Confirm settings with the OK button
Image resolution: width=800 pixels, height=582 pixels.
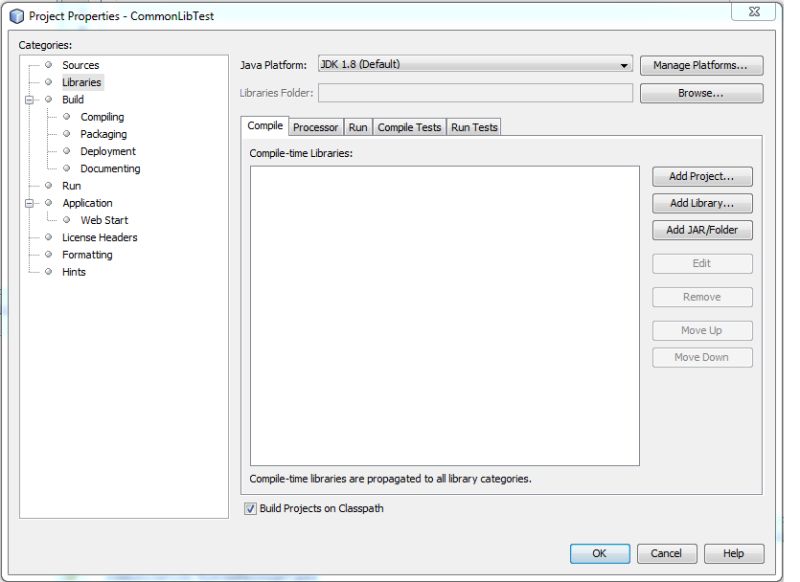coord(600,553)
